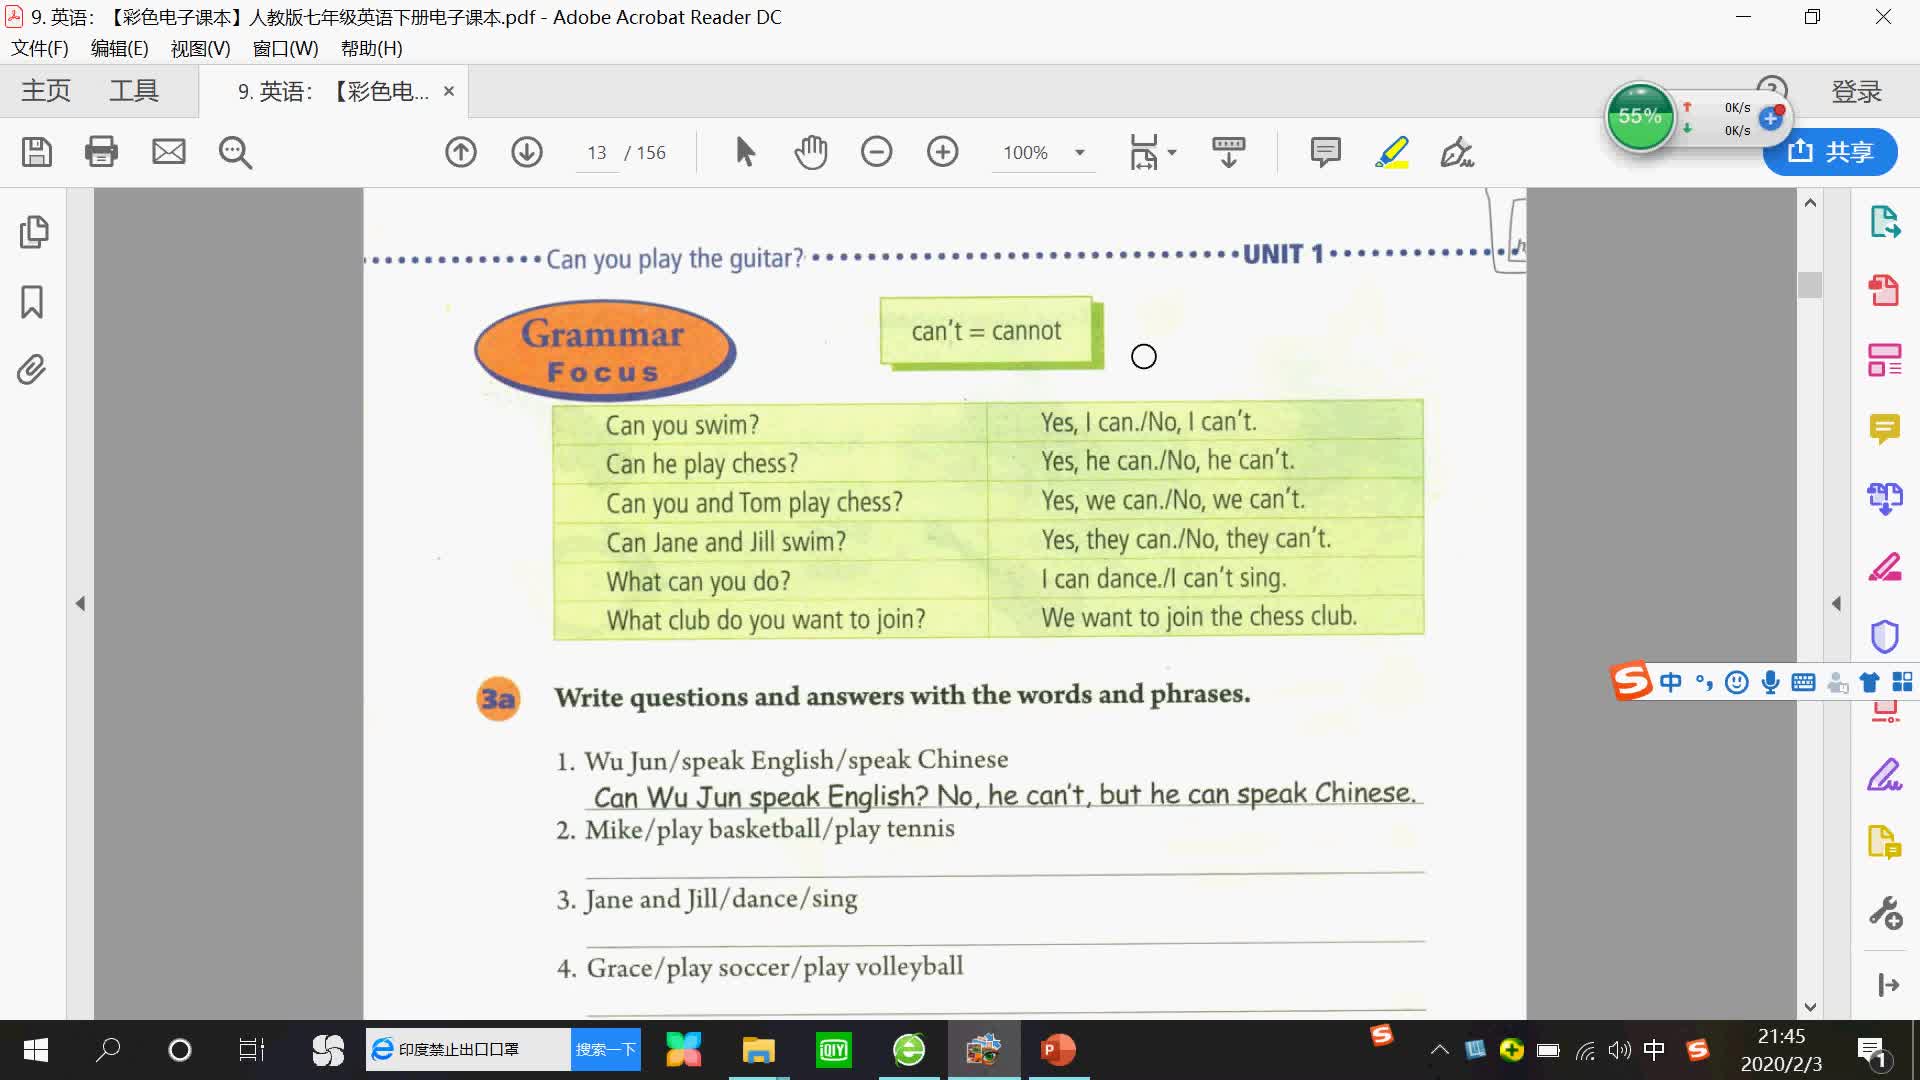Send file by email envelope icon
Viewport: 1920px width, 1080px height.
168,152
